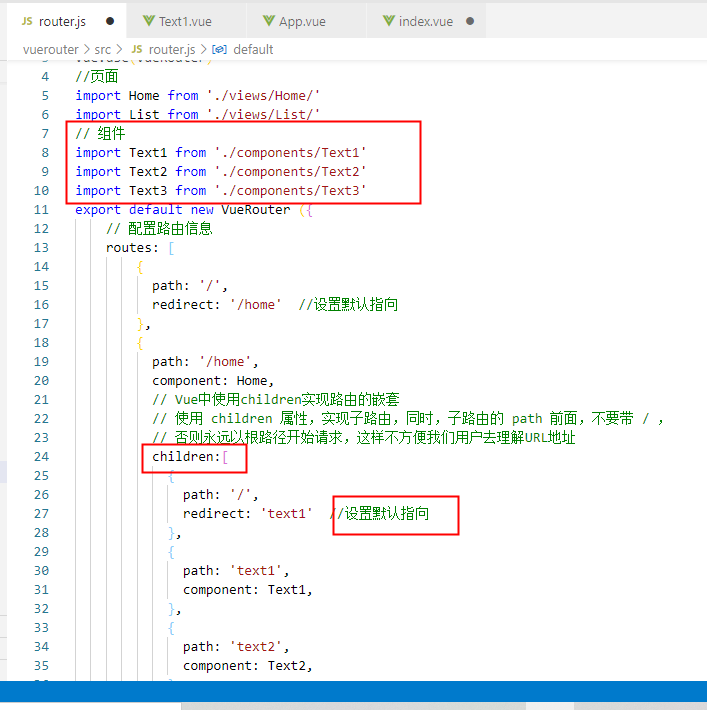Click the JS icon on router.js tab
The height and width of the screenshot is (710, 707).
pos(27,21)
